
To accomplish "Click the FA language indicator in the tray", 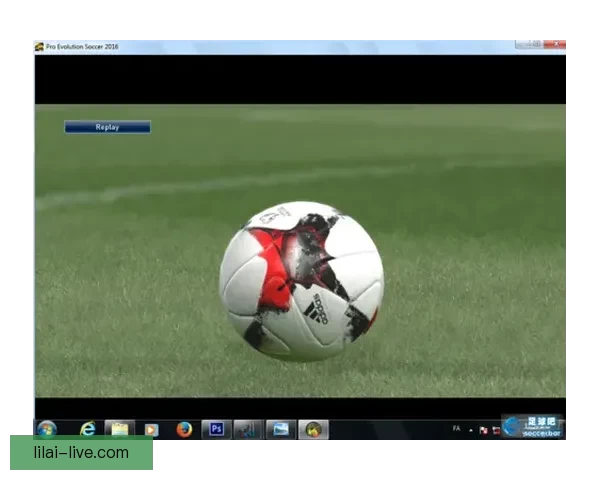I will pyautogui.click(x=457, y=429).
